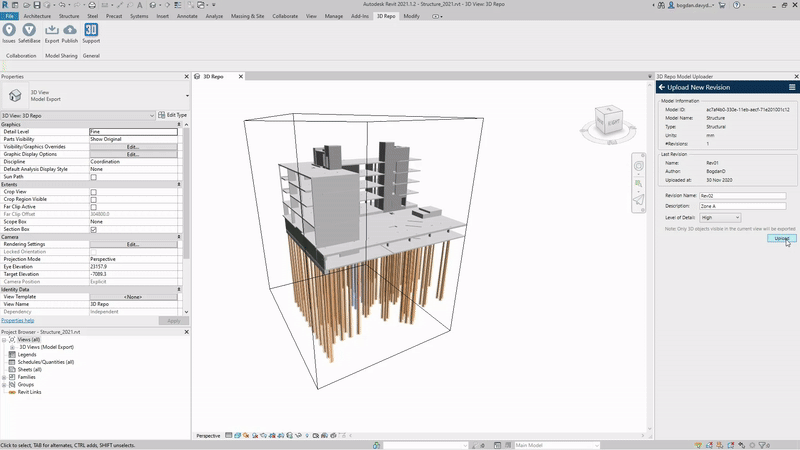Open the SafetiBase tool
The width and height of the screenshot is (800, 450).
[29, 33]
